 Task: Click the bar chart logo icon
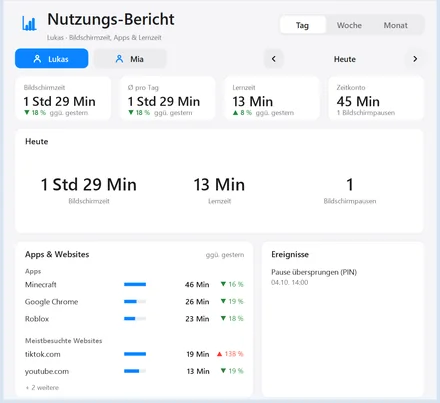pyautogui.click(x=29, y=23)
